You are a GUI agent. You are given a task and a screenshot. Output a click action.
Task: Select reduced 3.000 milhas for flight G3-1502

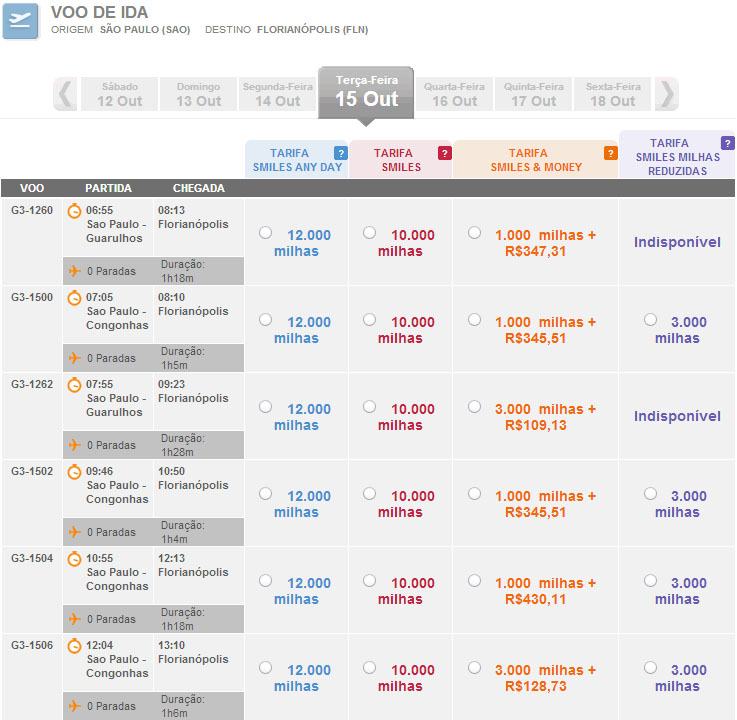(651, 494)
